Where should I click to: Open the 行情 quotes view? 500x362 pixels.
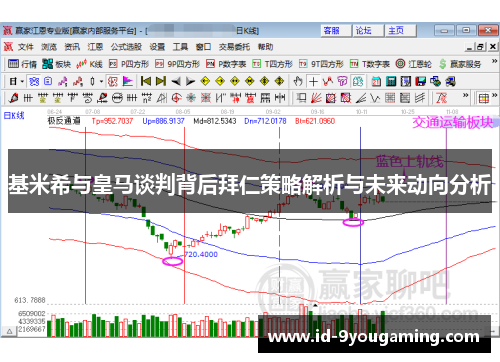pyautogui.click(x=22, y=64)
